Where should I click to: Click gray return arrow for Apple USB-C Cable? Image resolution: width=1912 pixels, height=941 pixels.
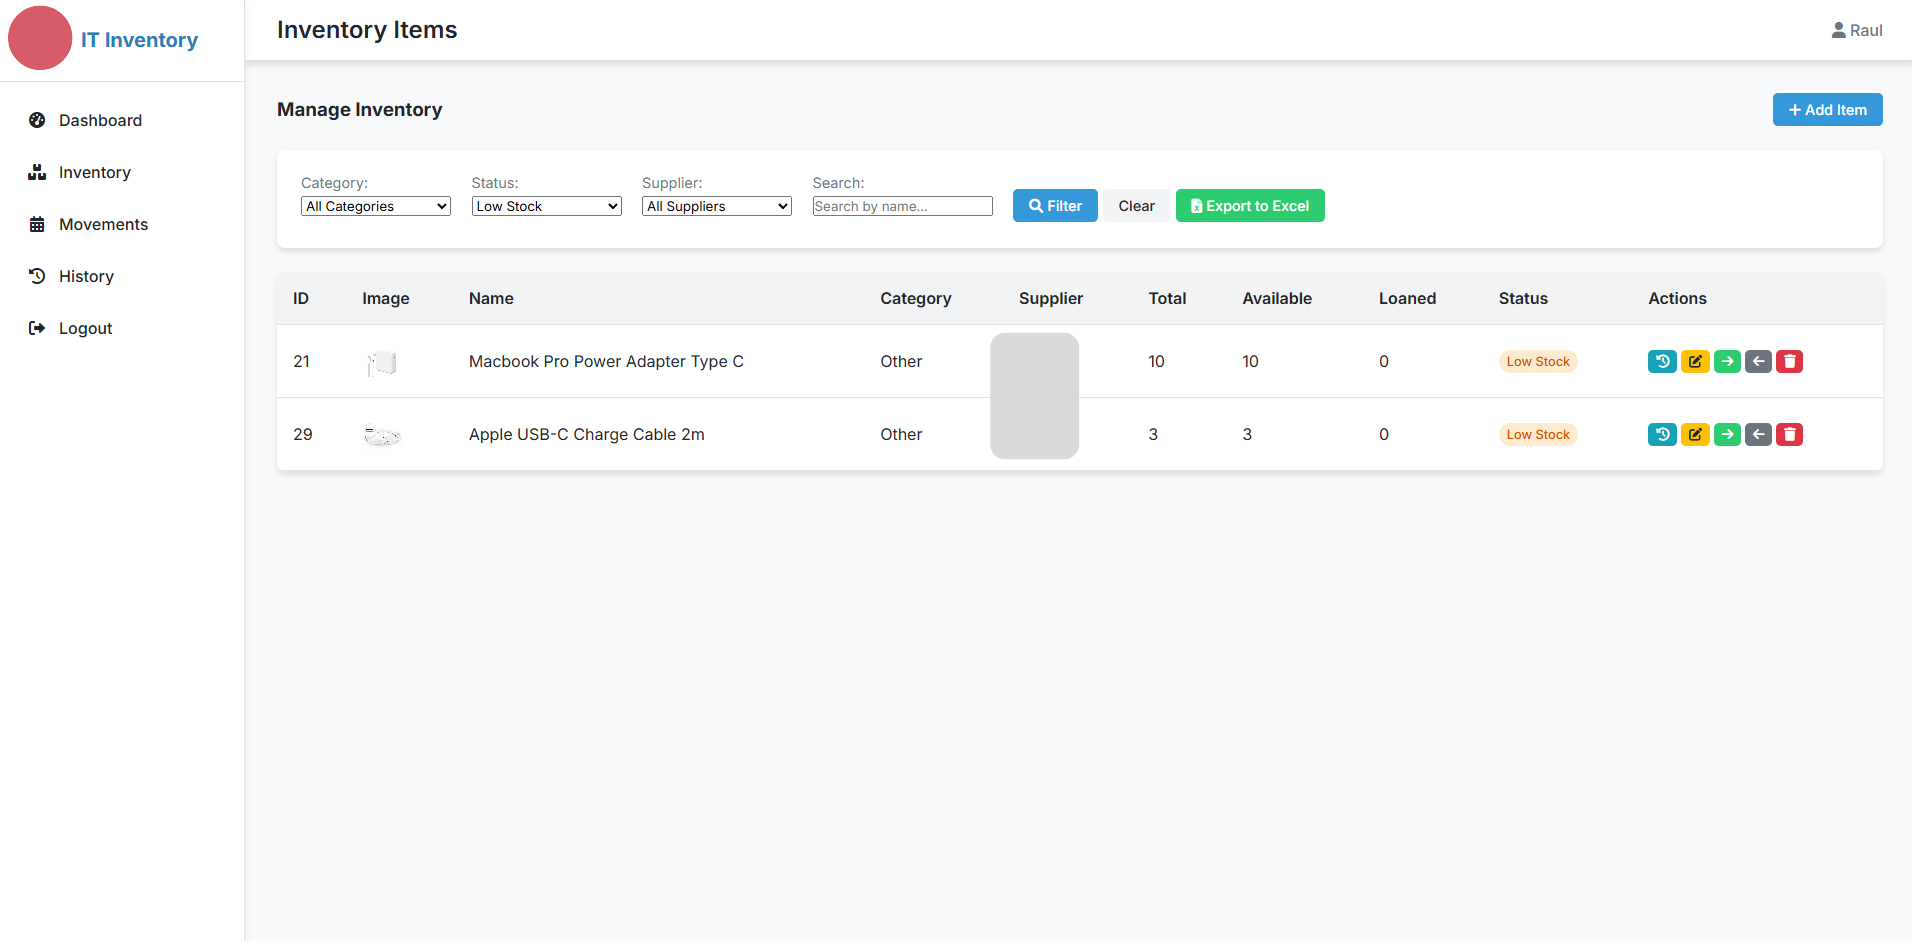[1758, 434]
